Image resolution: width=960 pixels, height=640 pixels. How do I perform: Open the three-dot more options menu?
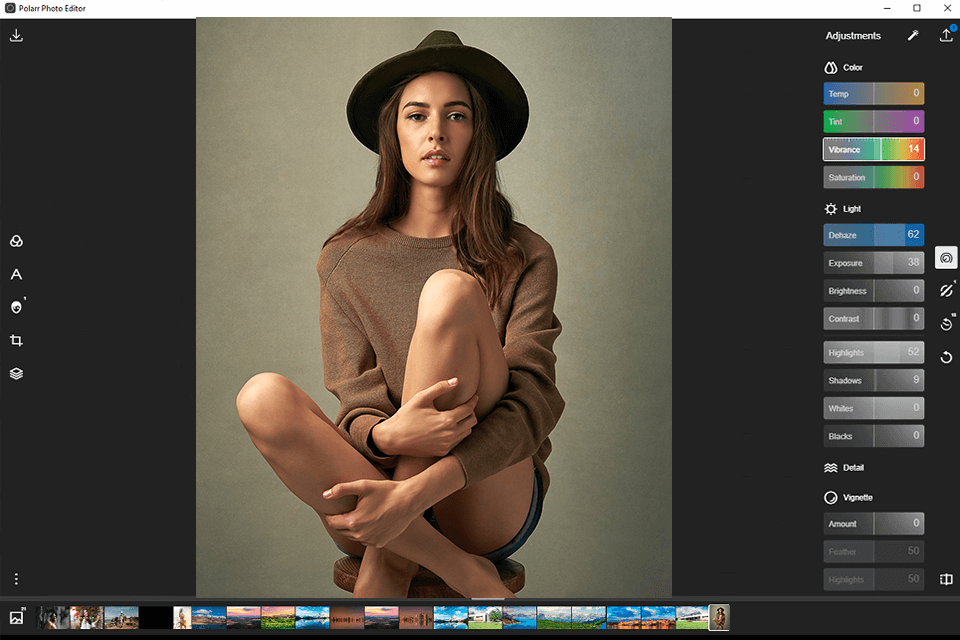[17, 579]
